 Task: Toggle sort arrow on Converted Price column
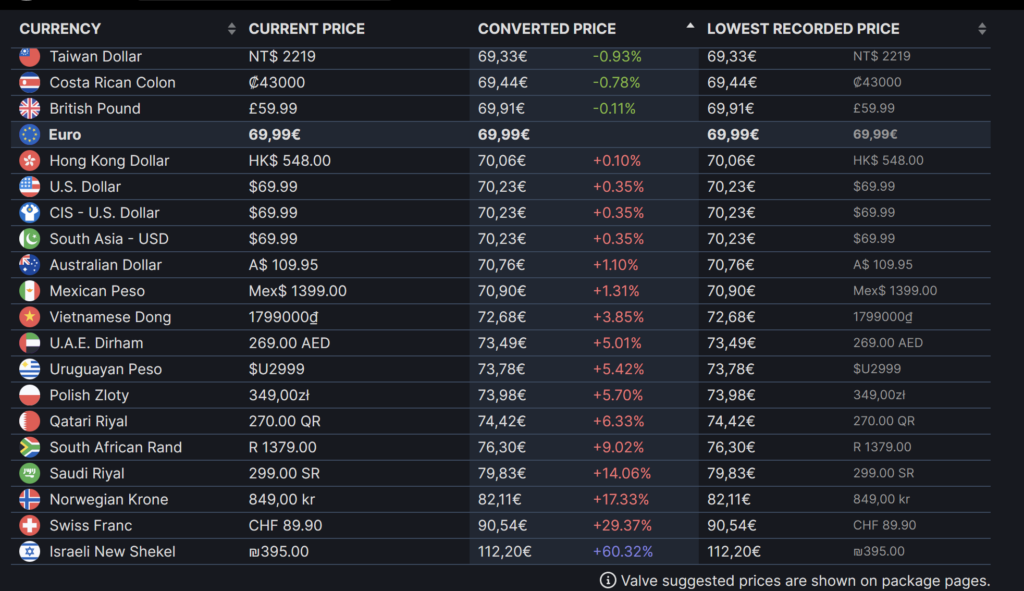(x=690, y=27)
